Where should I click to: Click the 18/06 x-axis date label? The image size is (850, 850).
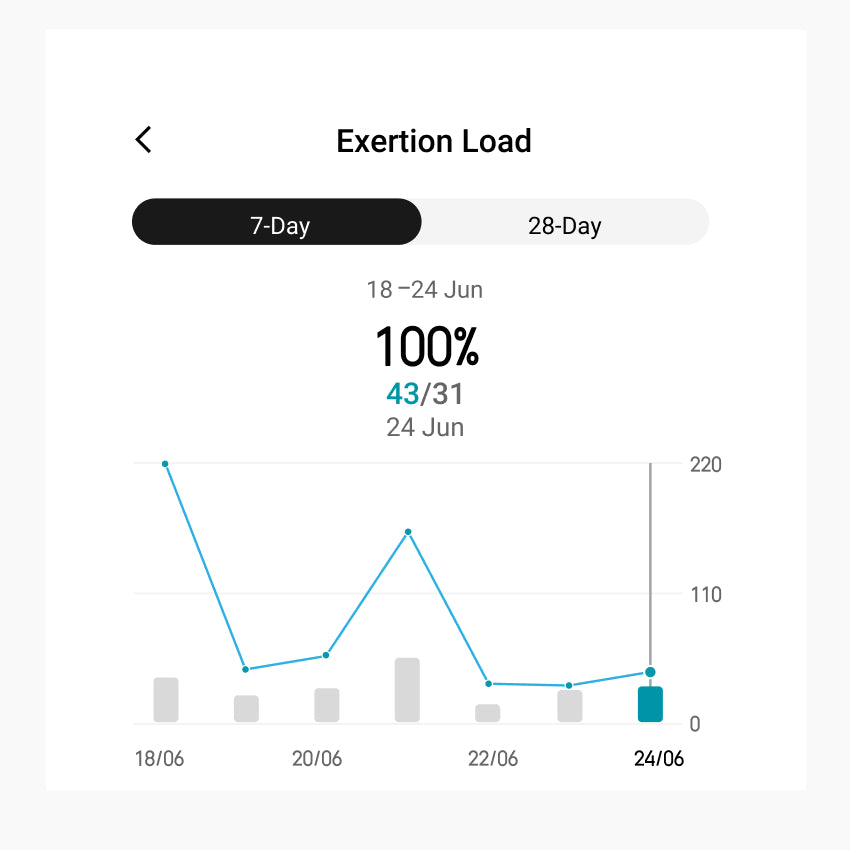(160, 759)
